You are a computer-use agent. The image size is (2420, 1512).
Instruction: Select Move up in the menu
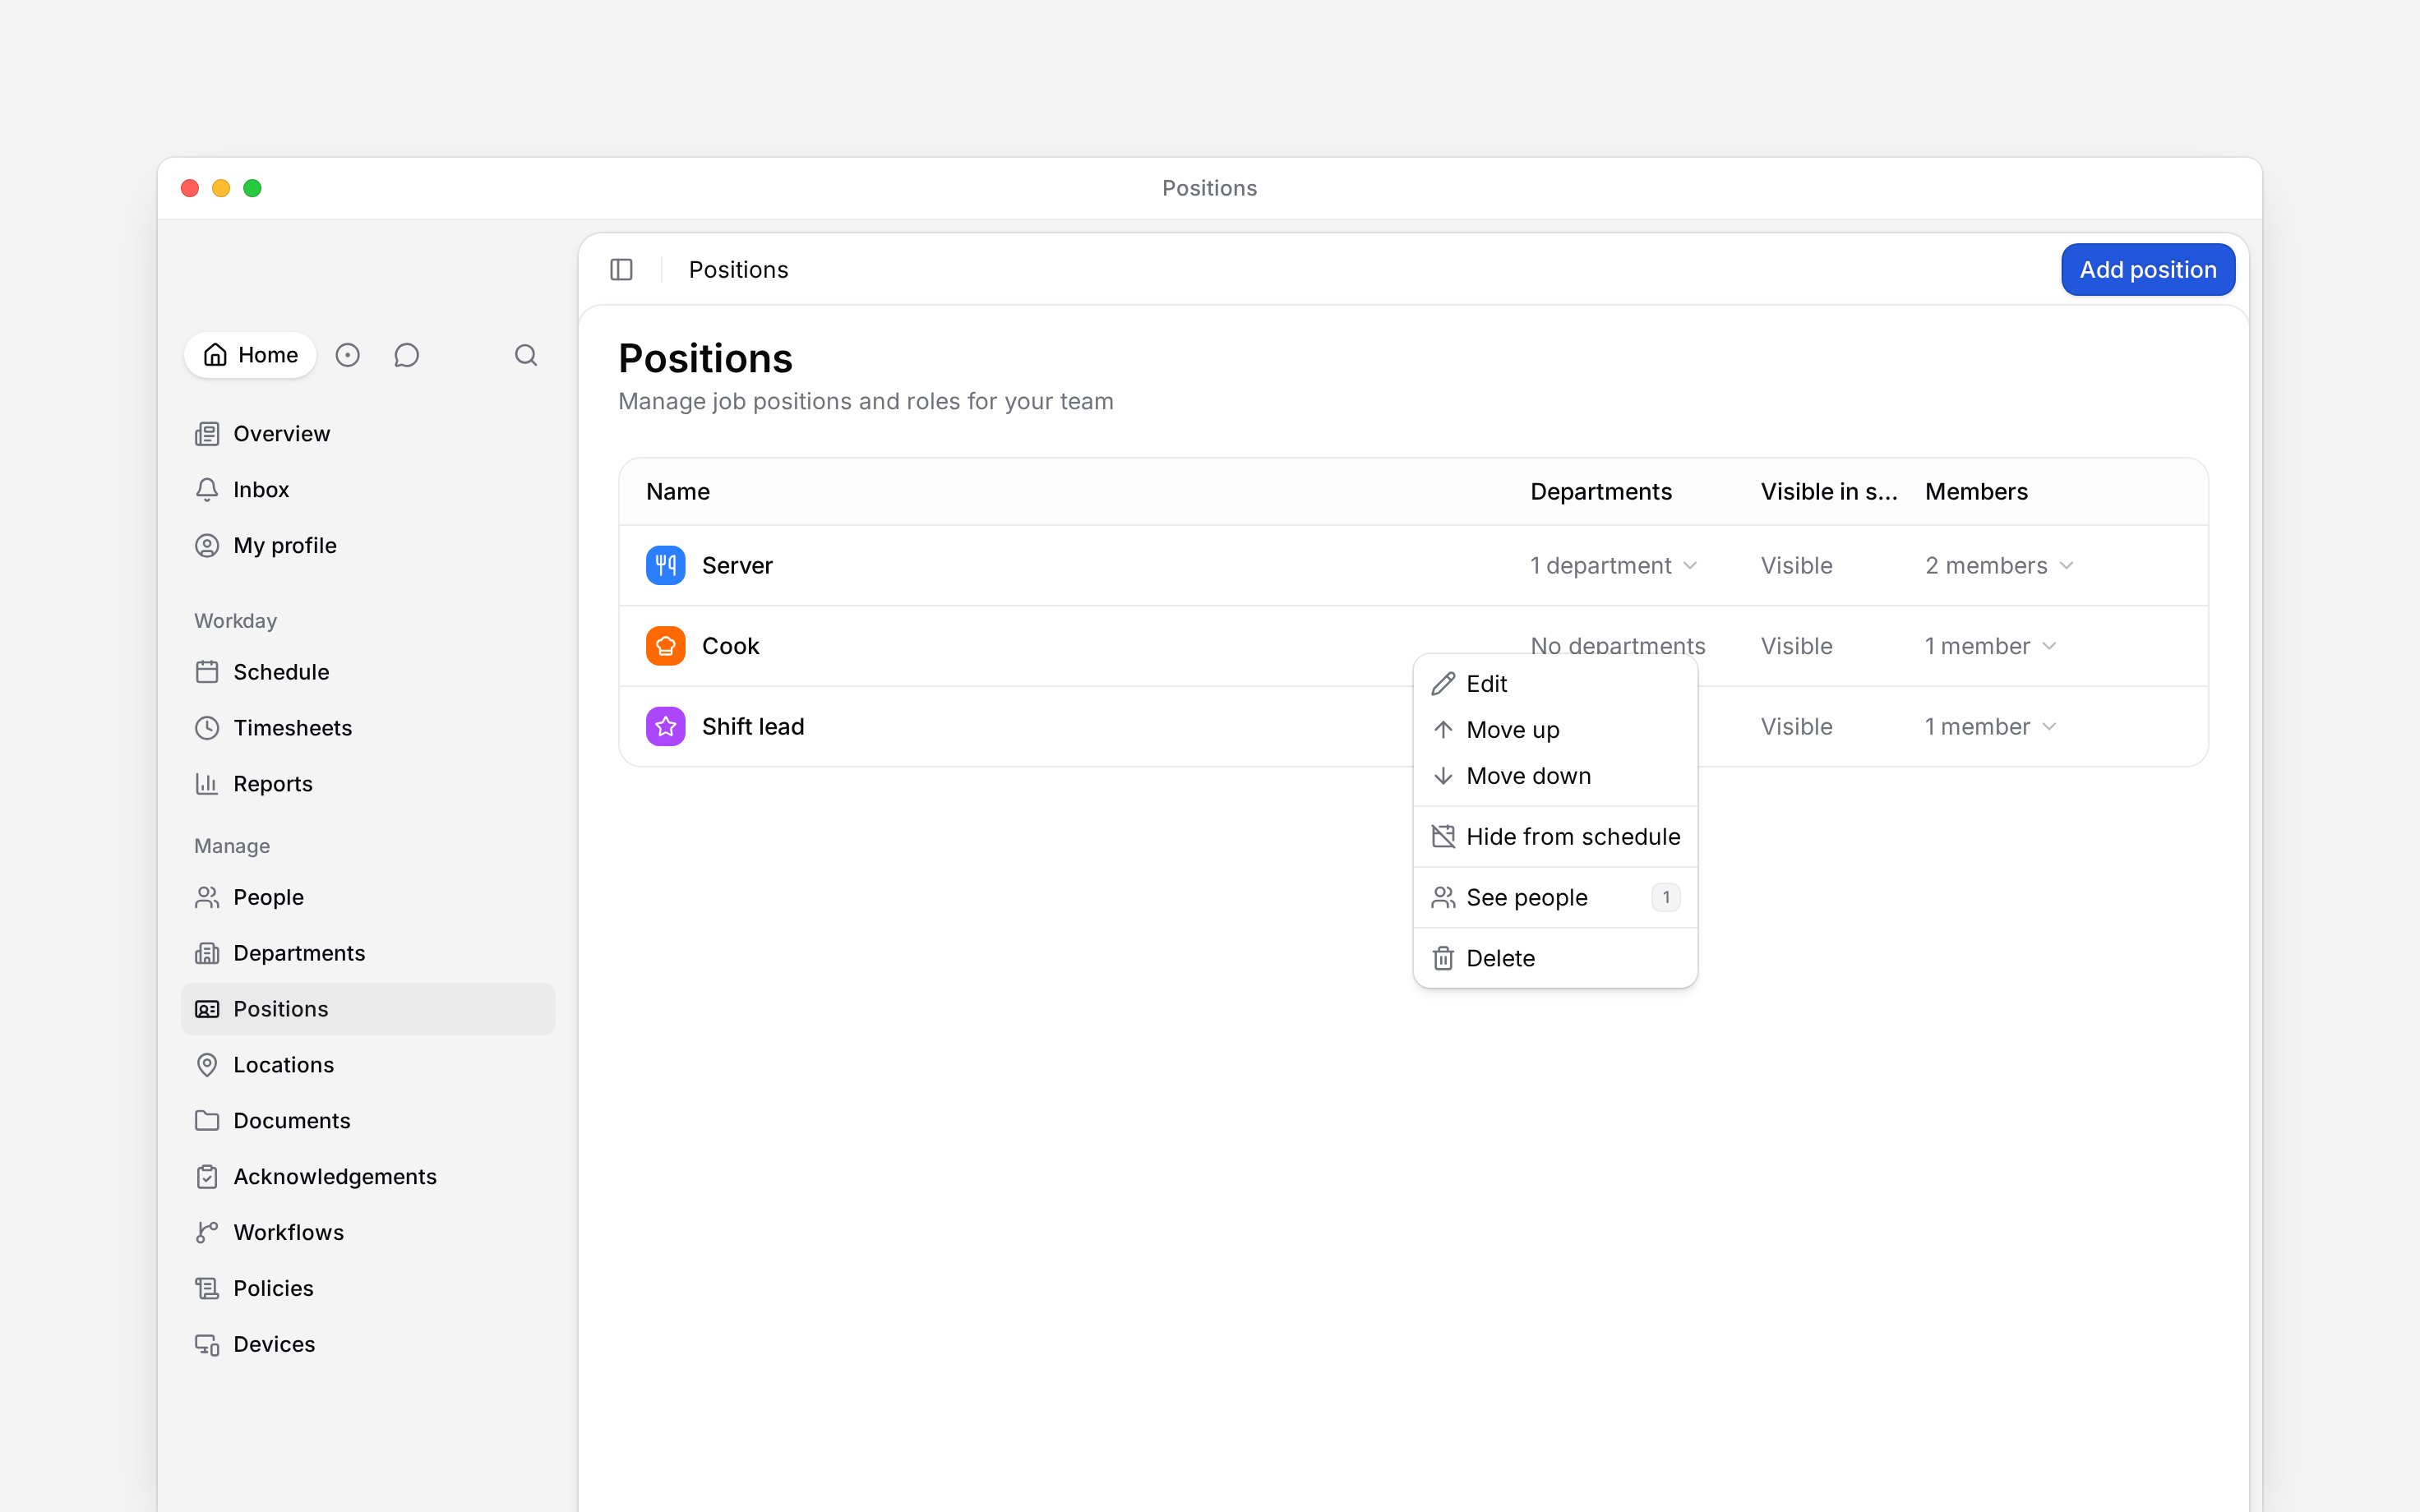1555,730
